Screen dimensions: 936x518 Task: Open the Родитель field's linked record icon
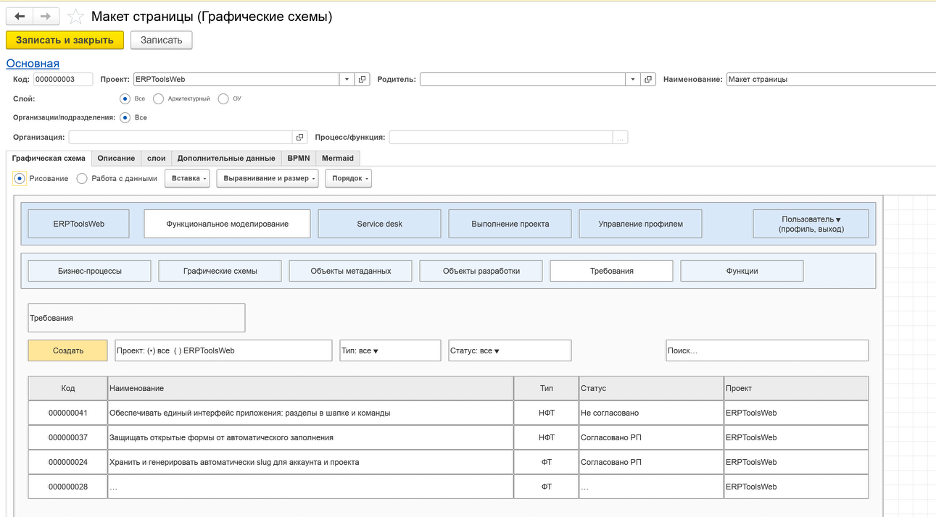[x=648, y=79]
